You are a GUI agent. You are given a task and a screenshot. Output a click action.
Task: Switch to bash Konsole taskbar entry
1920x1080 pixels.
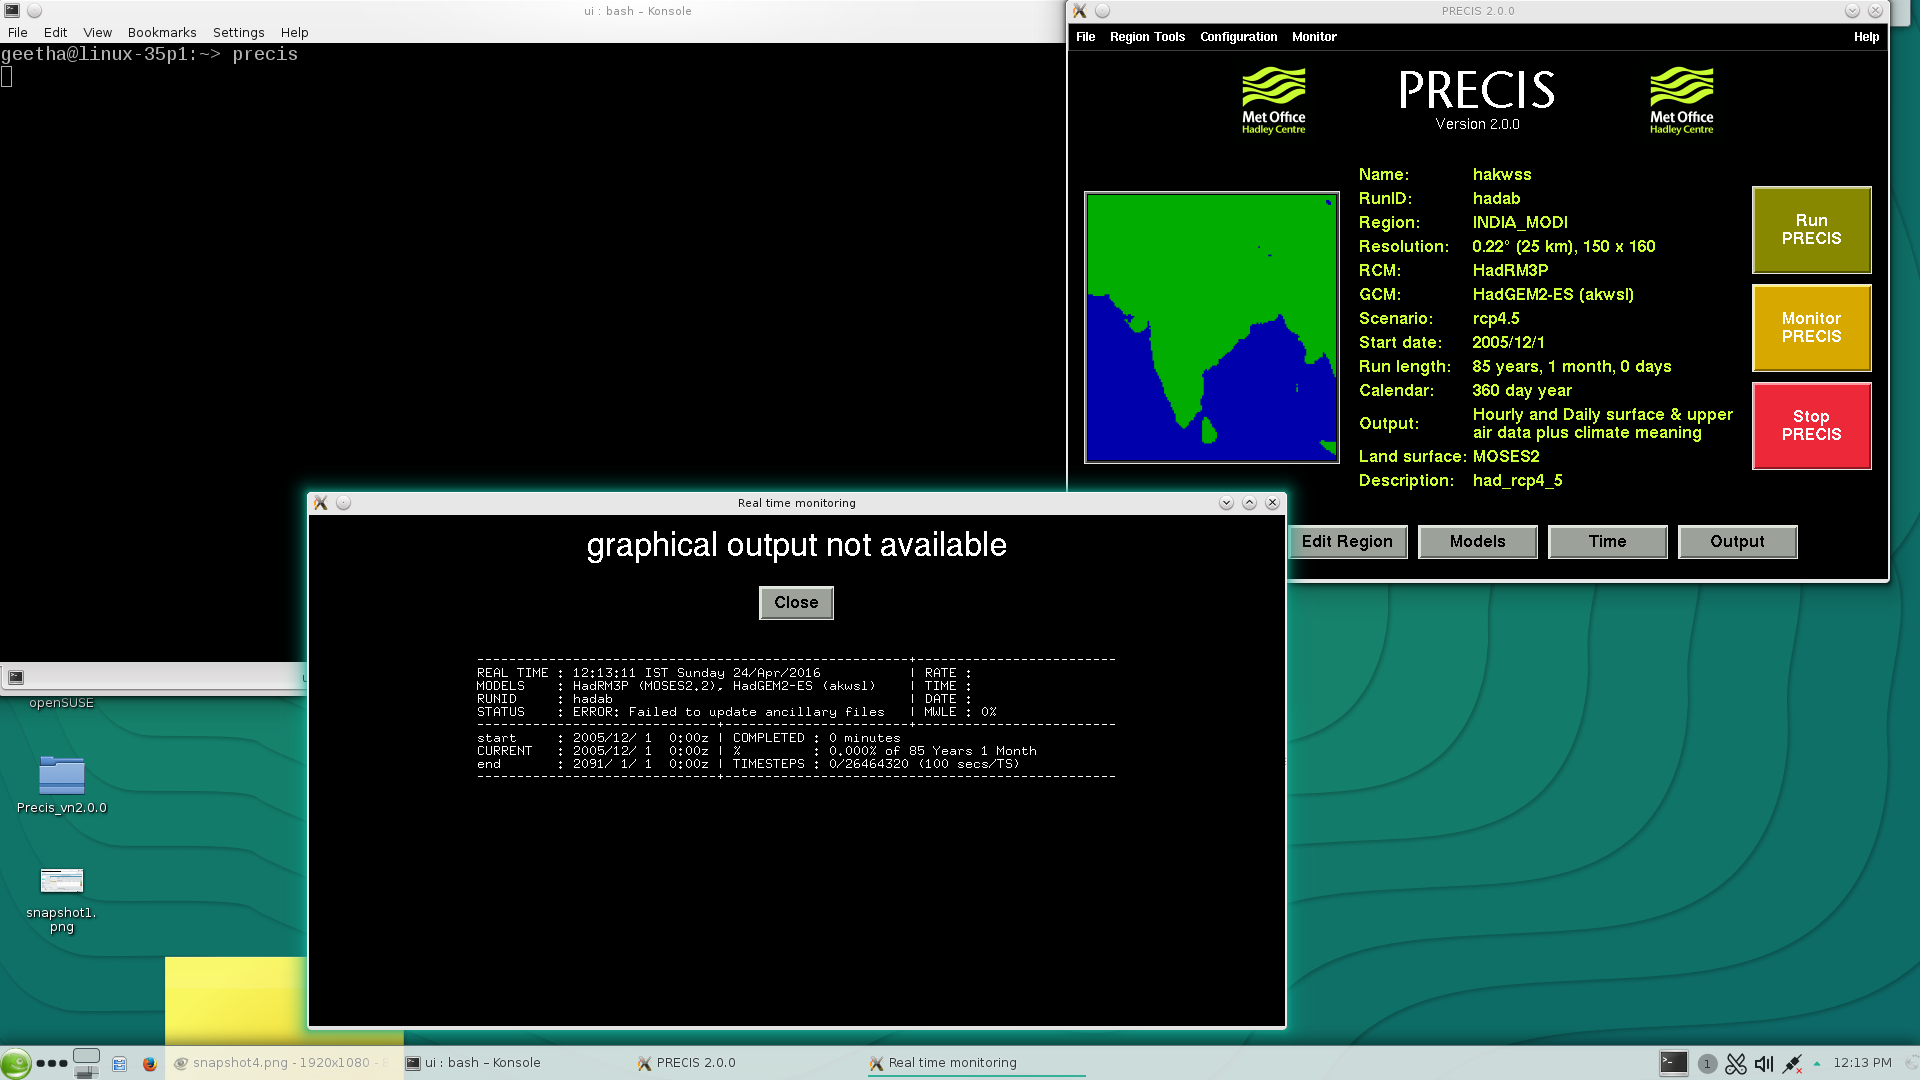(515, 1063)
